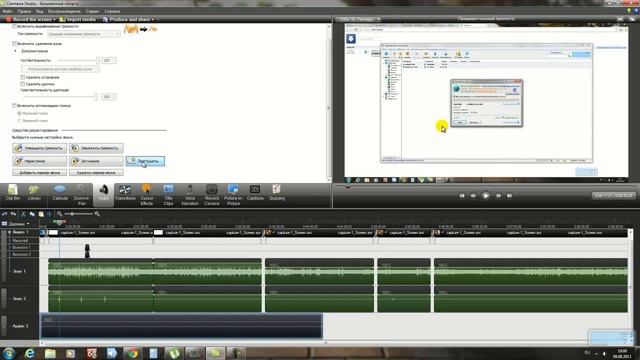
Task: Click the timeline zoom-in magnifier
Action: (97, 214)
